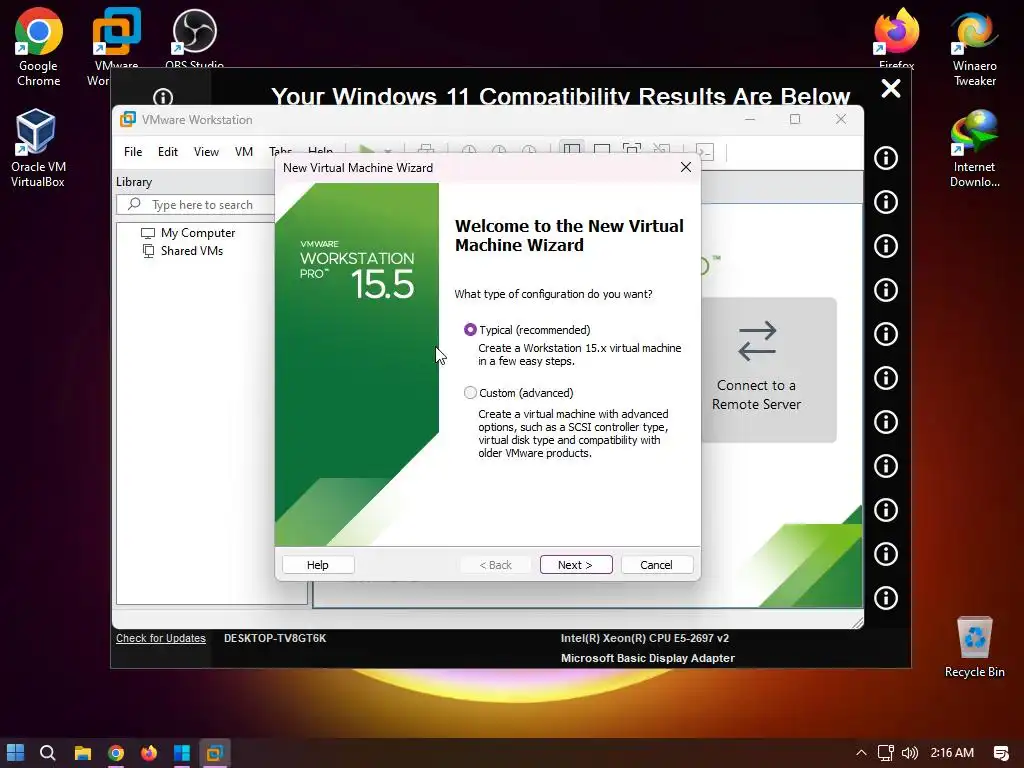
Task: Maximize the VMware Workstation window
Action: 795,119
